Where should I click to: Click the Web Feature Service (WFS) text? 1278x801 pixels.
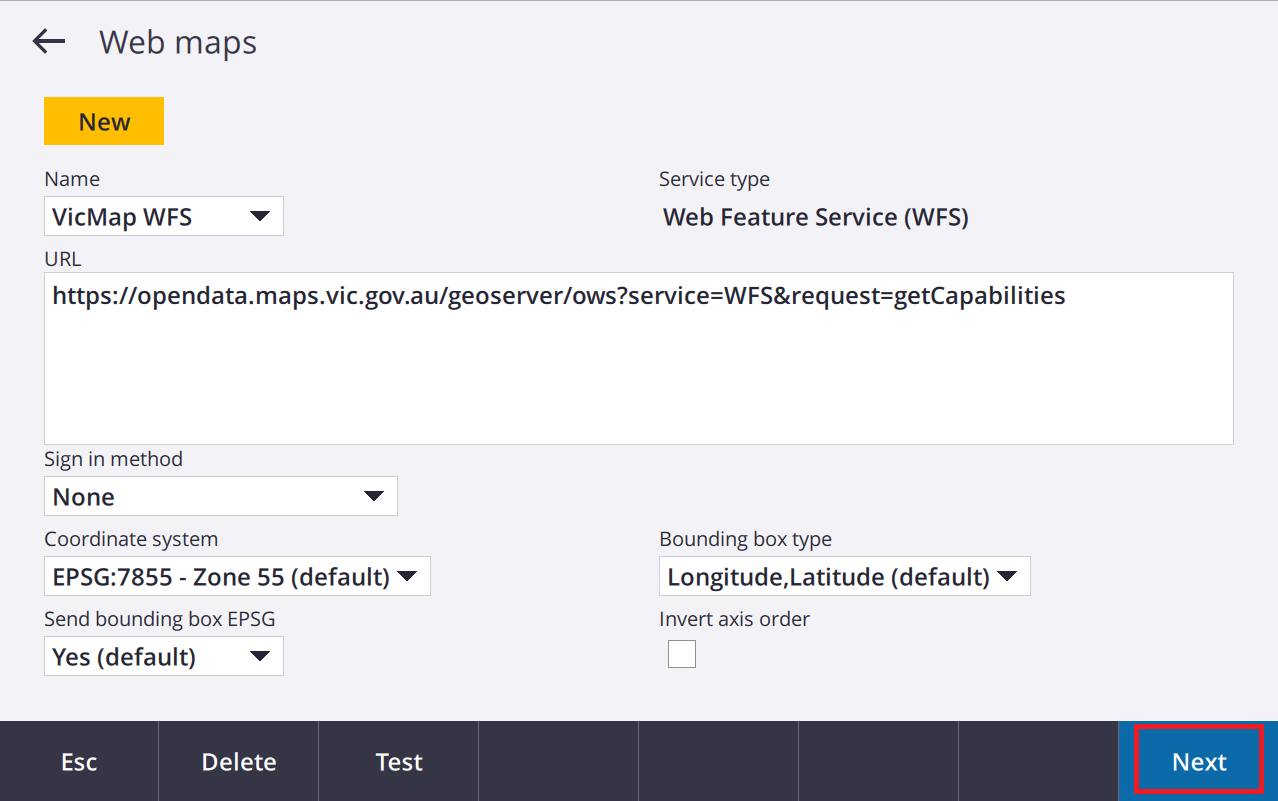pyautogui.click(x=815, y=217)
